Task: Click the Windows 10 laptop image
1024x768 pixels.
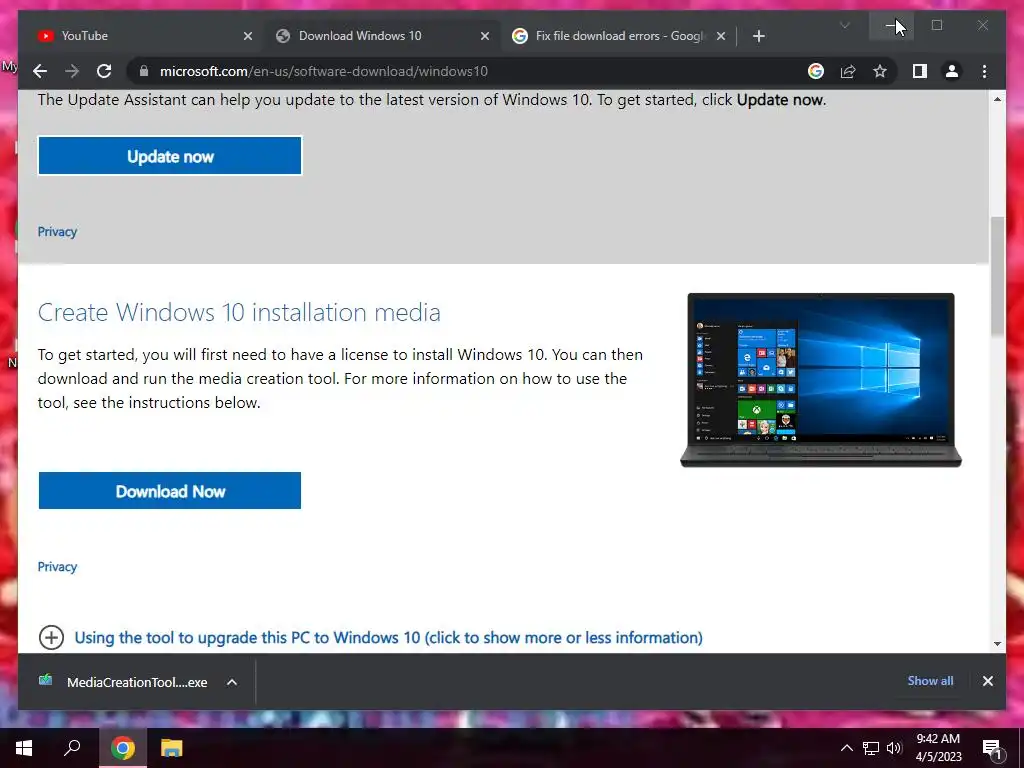Action: click(821, 379)
